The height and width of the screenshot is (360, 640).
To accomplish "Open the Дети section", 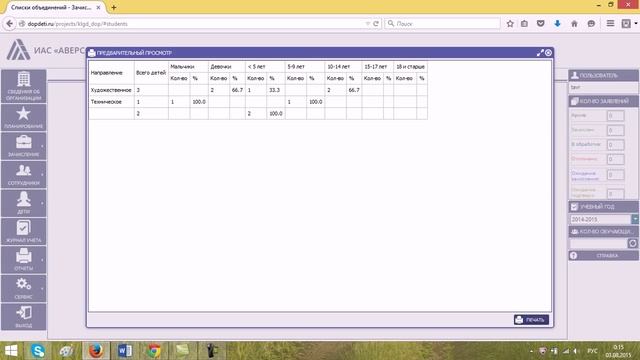I will tap(24, 203).
